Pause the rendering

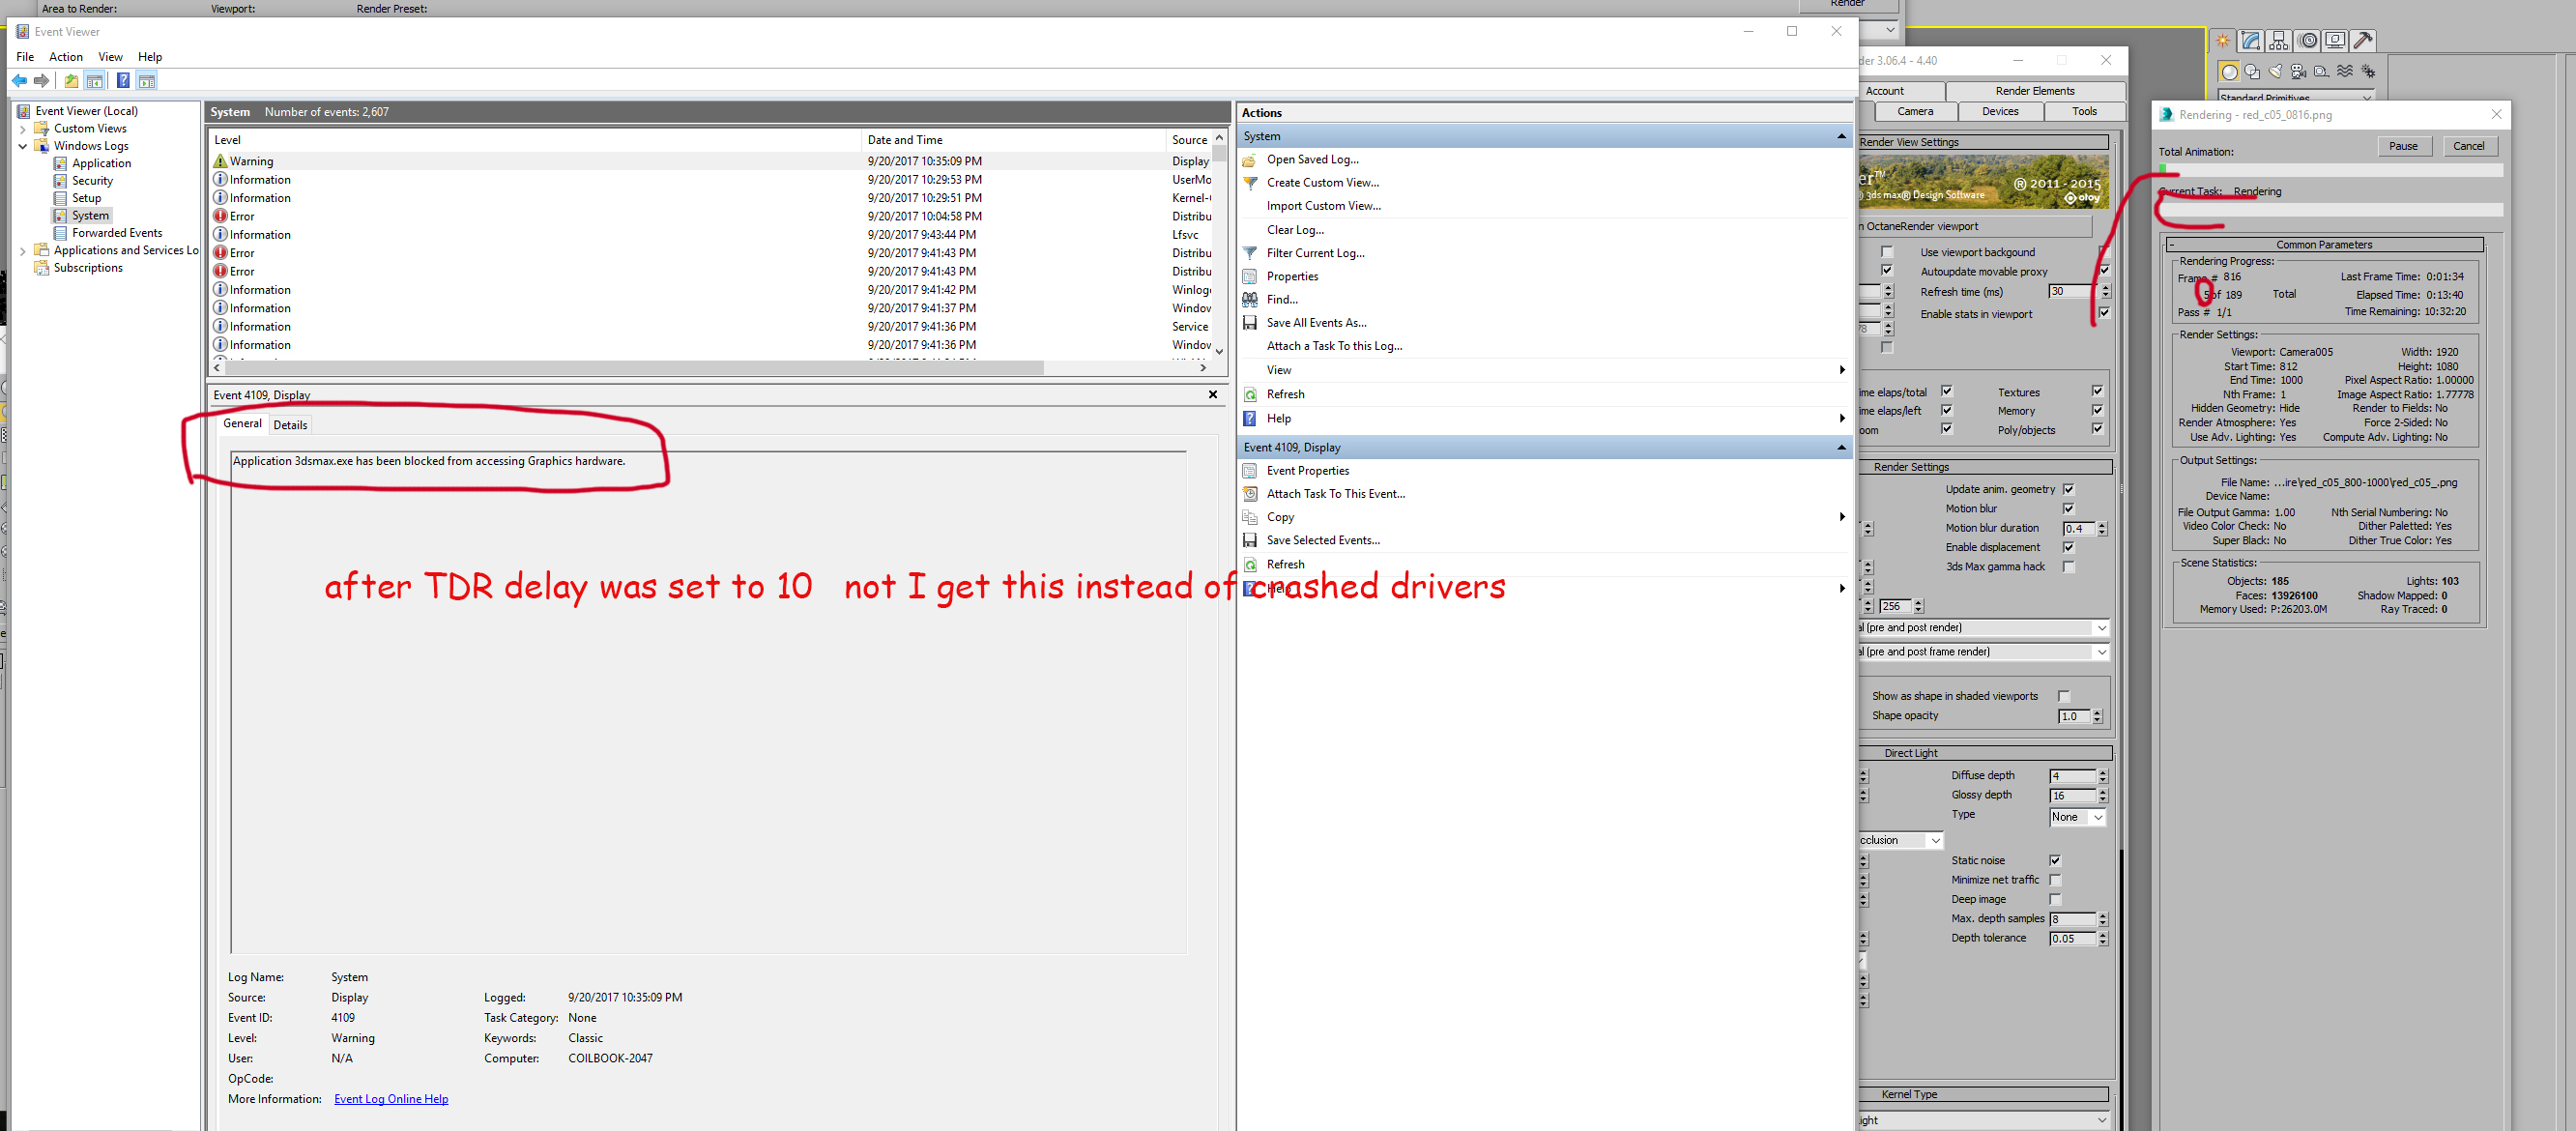2402,146
